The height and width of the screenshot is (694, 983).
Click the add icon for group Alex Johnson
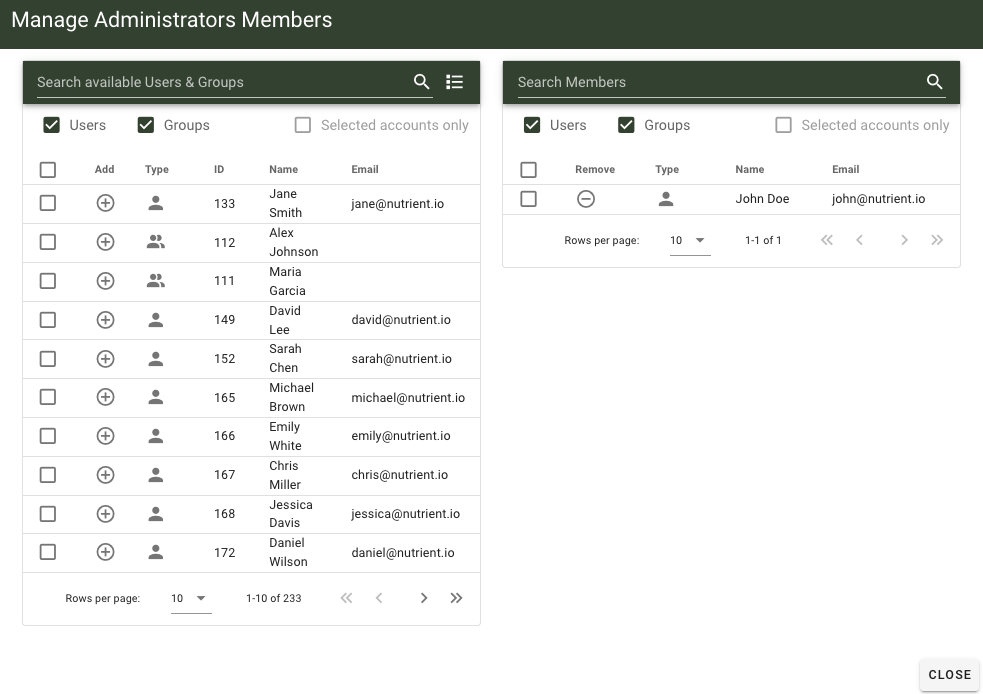pyautogui.click(x=105, y=242)
